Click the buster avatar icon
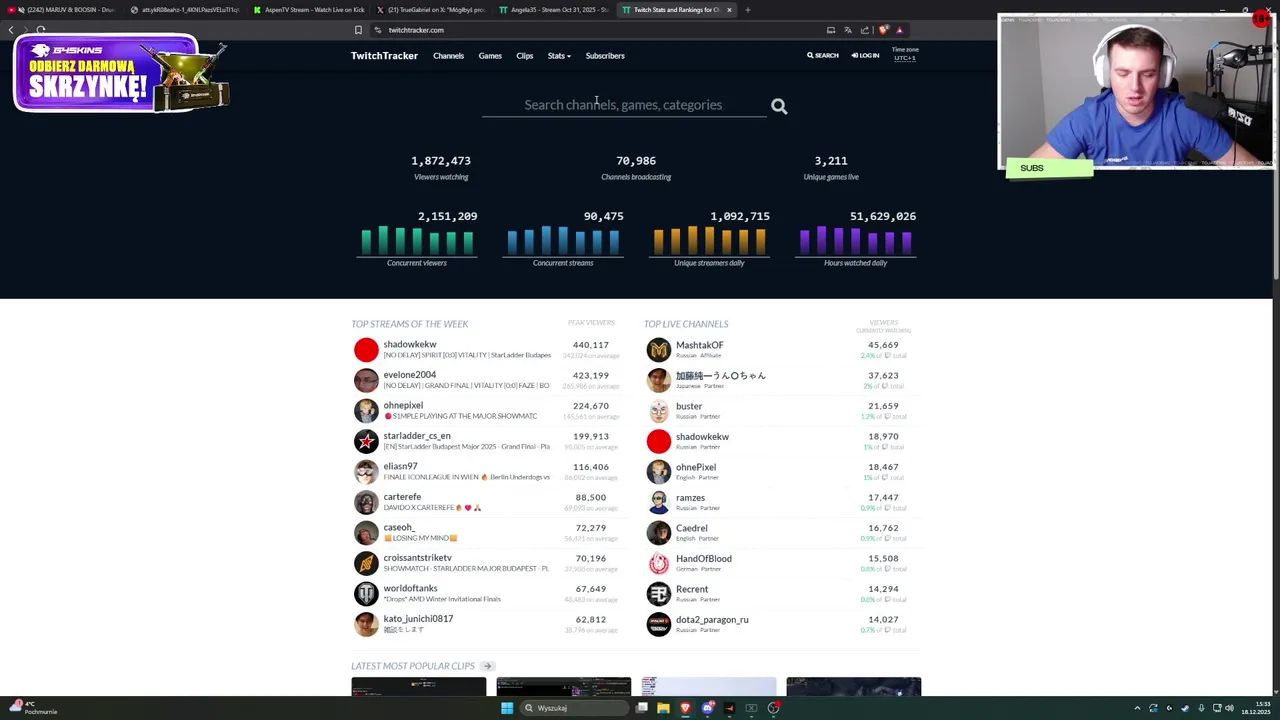The height and width of the screenshot is (720, 1280). pos(658,411)
